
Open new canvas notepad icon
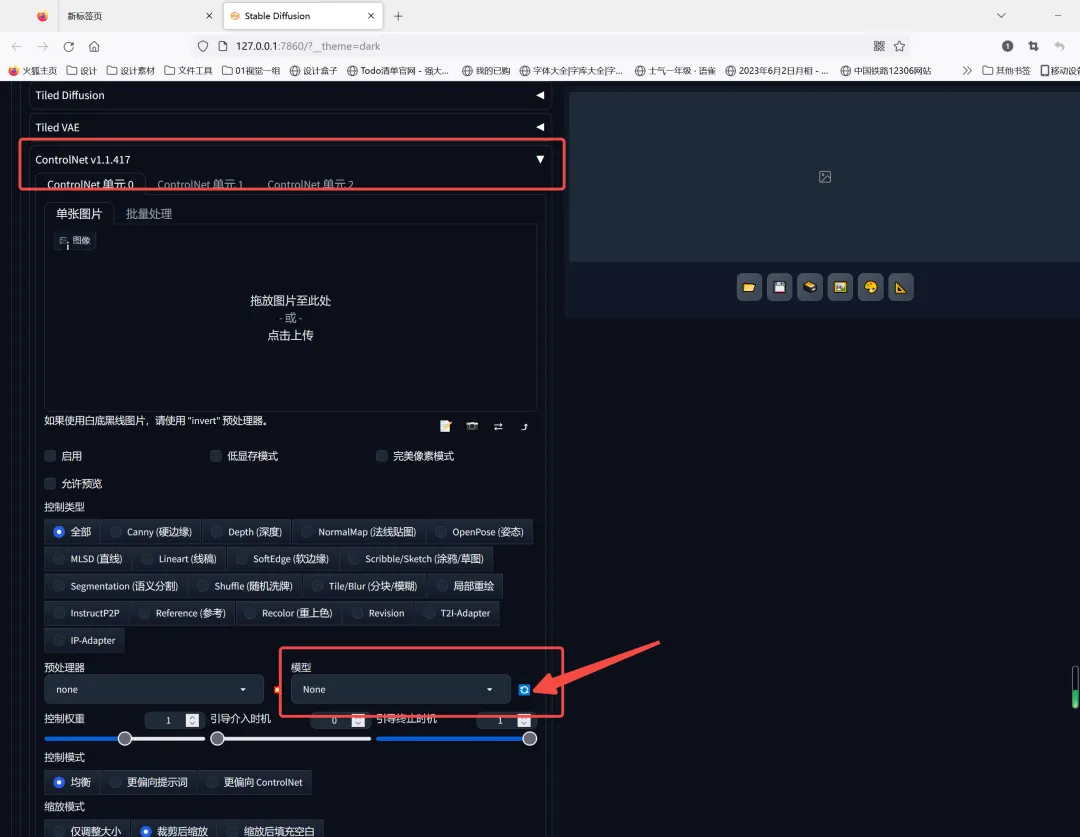(x=446, y=426)
